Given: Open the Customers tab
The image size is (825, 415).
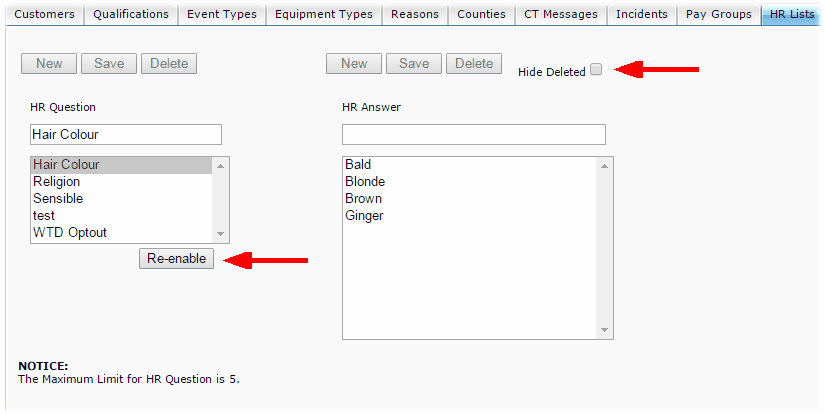Looking at the screenshot, I should pos(44,14).
